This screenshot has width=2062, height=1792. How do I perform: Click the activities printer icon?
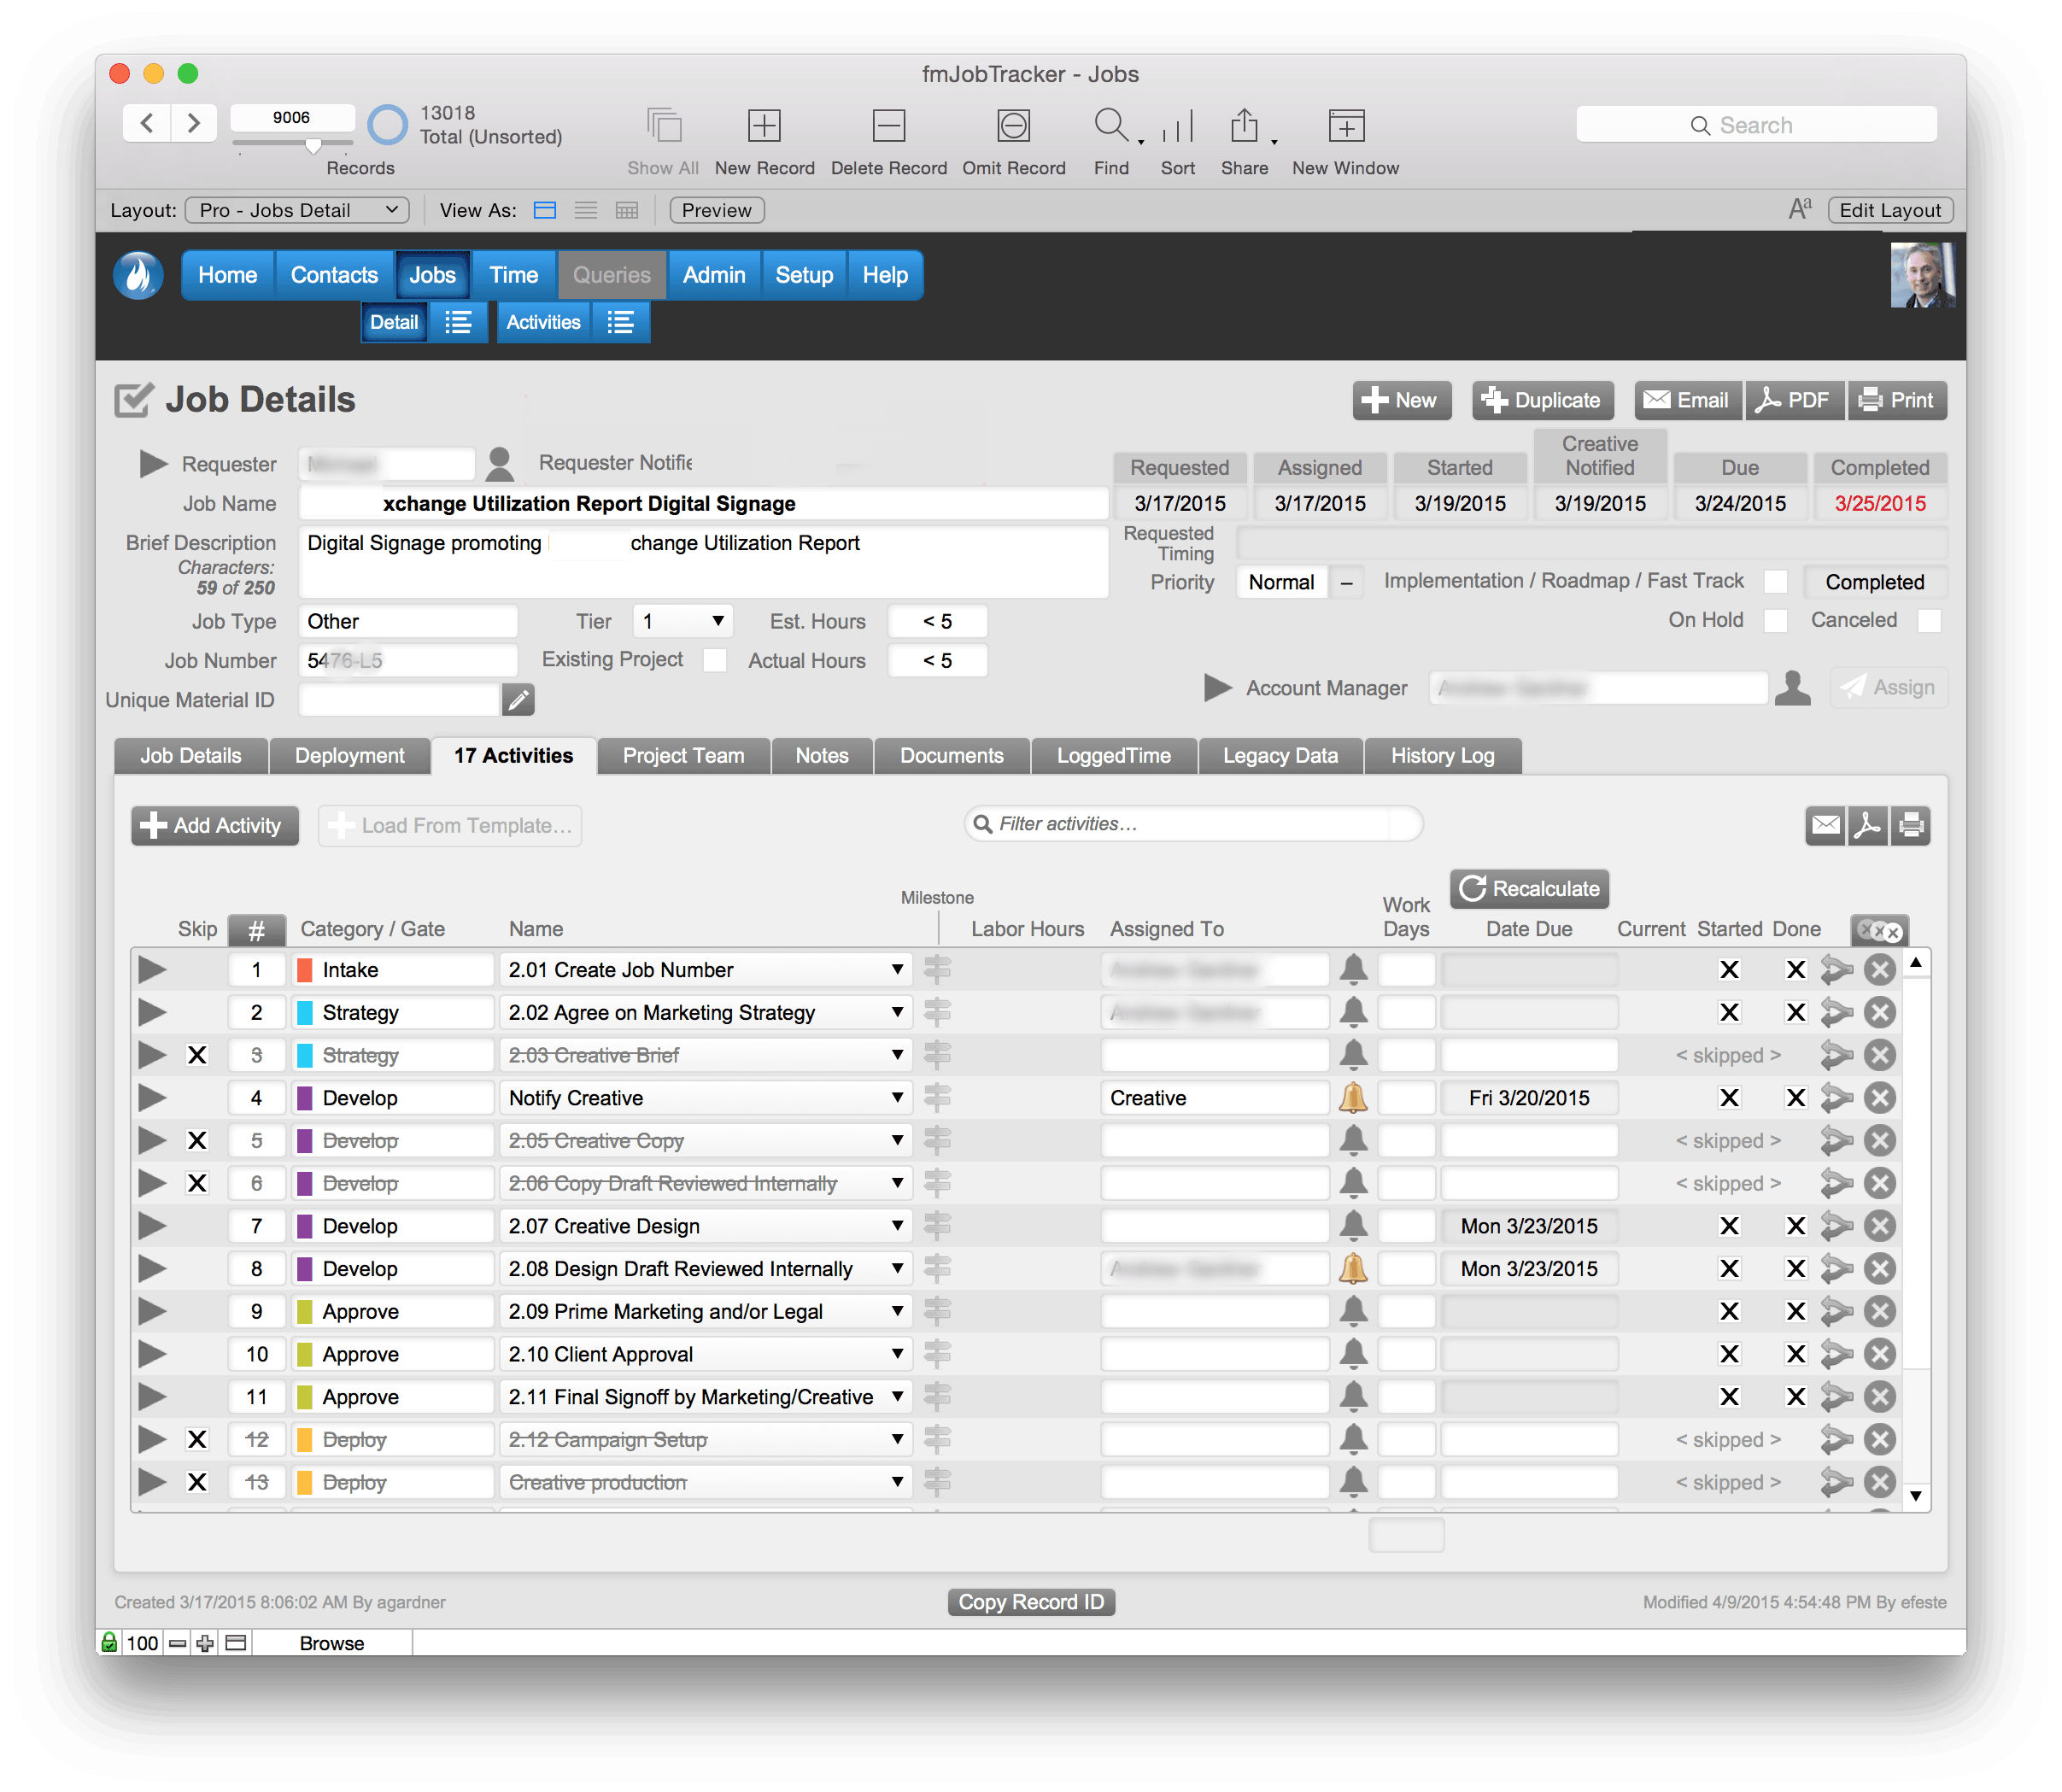[x=1911, y=826]
